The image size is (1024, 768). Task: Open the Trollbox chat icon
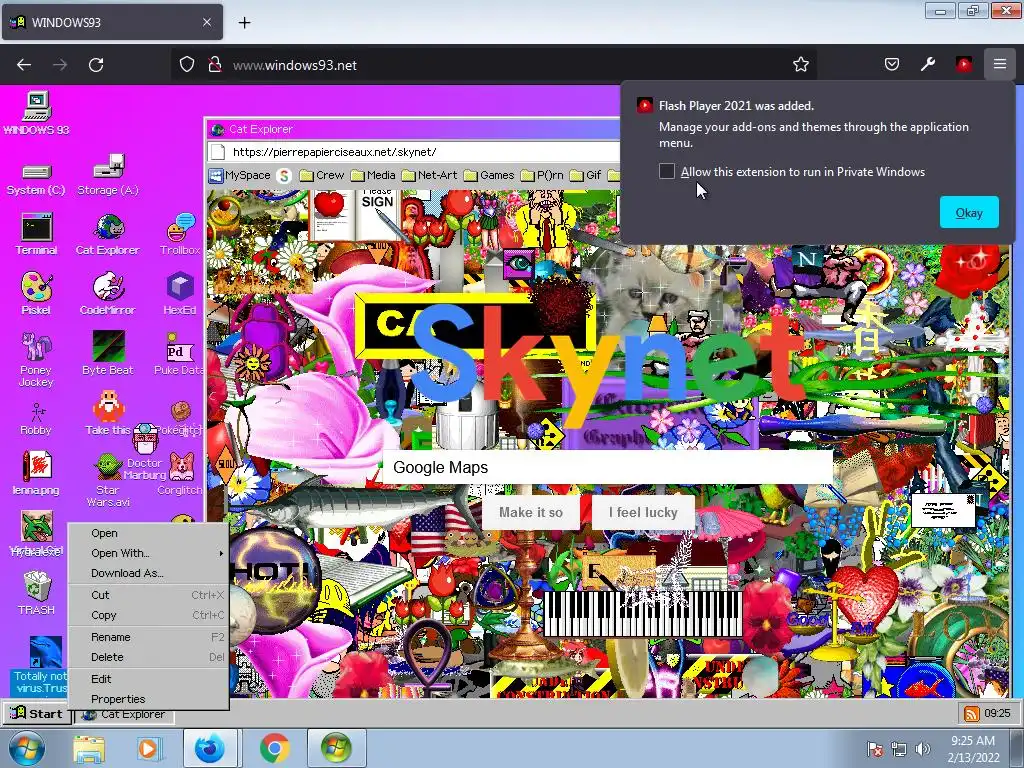[x=180, y=234]
